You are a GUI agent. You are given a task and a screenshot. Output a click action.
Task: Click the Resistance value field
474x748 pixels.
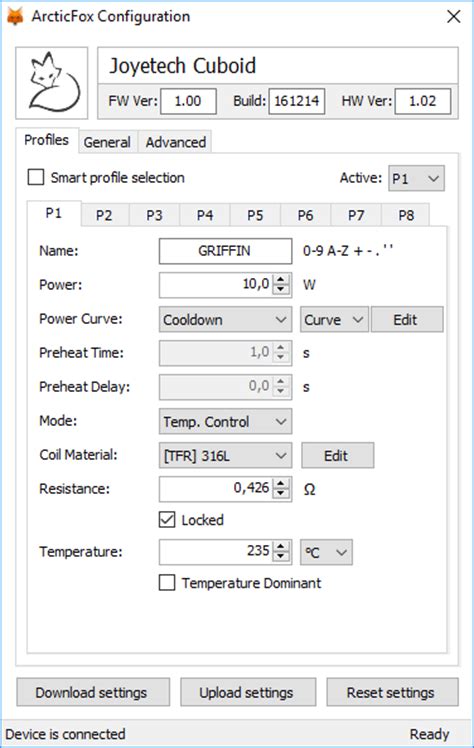click(x=216, y=488)
